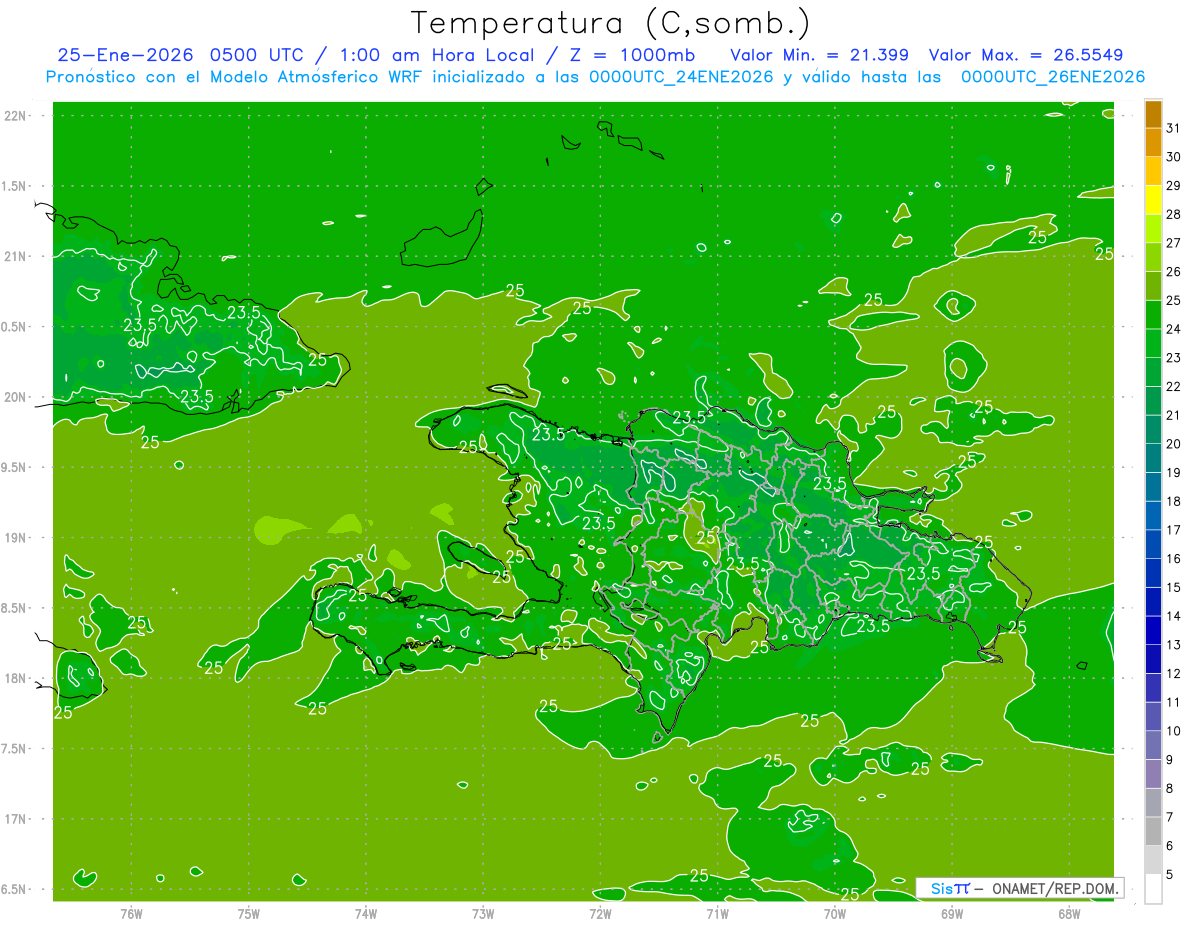Screen dimensions: 1200x927
Task: Click the 0000UTC_24ENE2026 initialization time text
Action: [681, 77]
